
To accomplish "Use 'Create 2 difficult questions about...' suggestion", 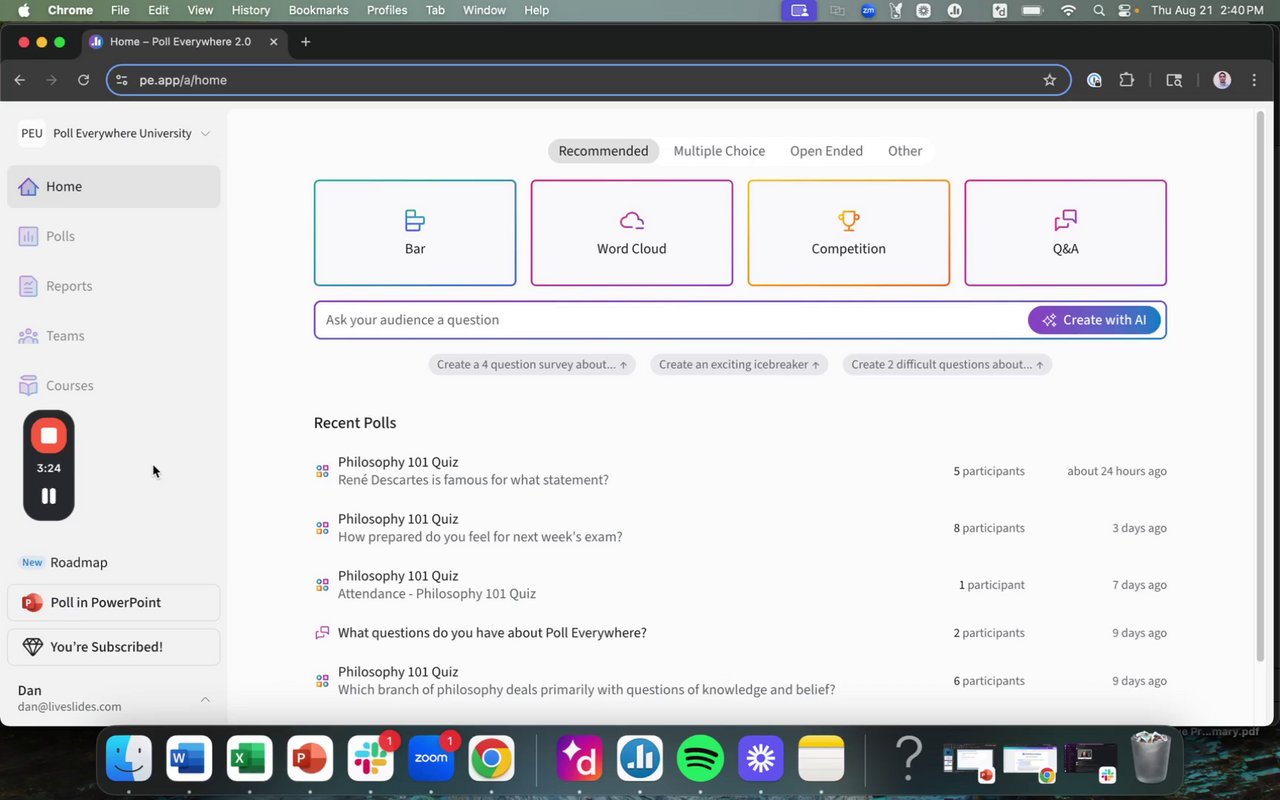I will coord(947,365).
